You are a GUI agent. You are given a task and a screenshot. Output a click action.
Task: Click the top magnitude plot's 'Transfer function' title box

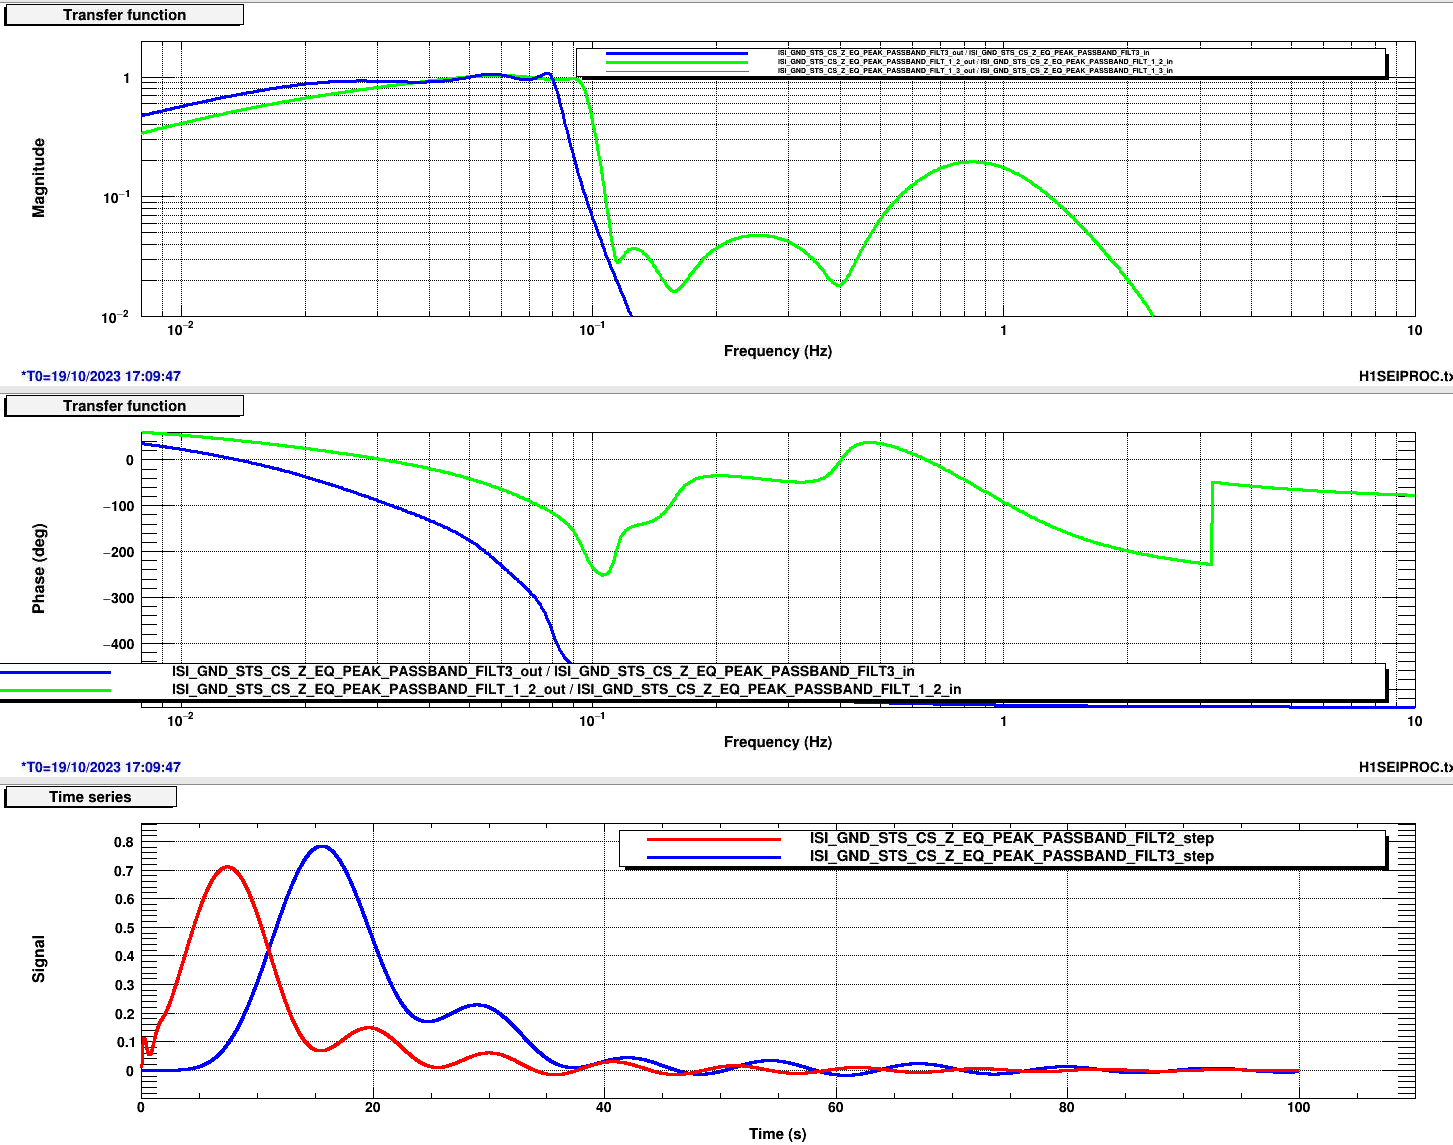tap(124, 15)
